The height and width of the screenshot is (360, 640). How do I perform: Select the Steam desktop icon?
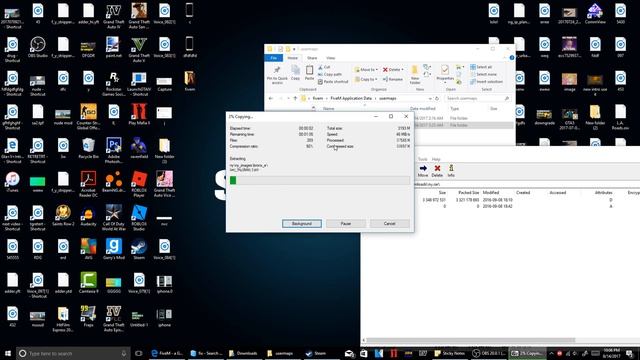tap(139, 249)
